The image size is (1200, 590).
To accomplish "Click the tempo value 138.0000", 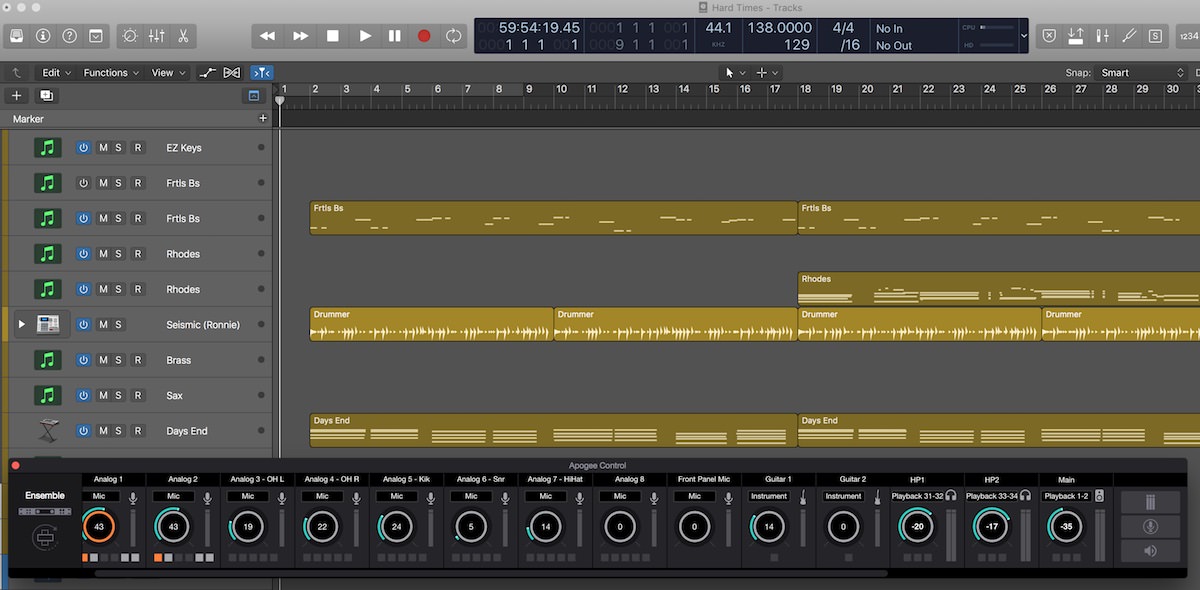I will (780, 28).
